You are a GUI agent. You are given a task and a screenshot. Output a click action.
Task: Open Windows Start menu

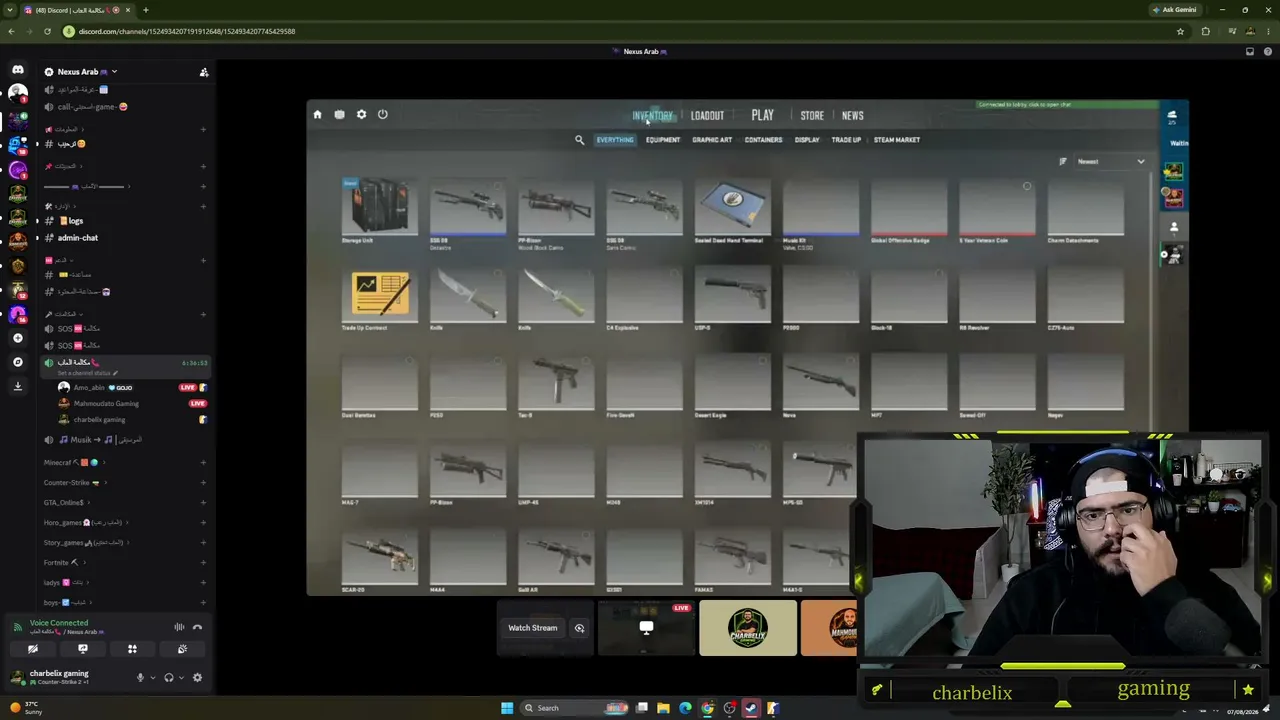507,708
